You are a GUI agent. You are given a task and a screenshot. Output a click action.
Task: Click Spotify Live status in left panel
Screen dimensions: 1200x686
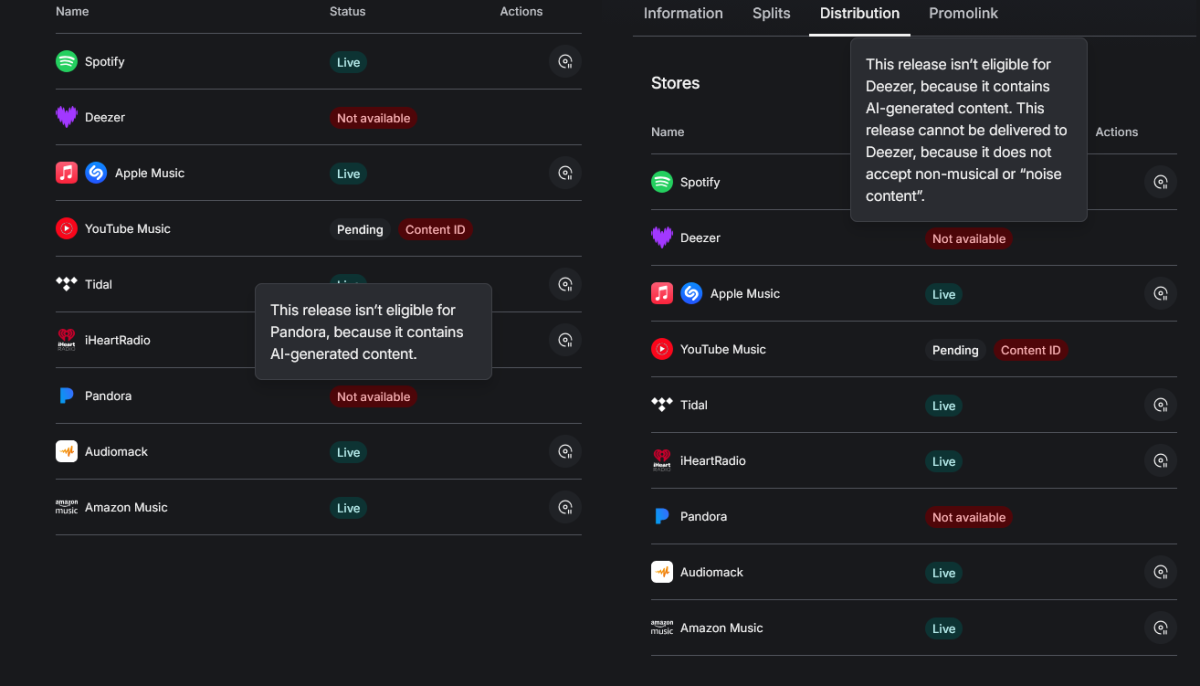click(x=348, y=63)
